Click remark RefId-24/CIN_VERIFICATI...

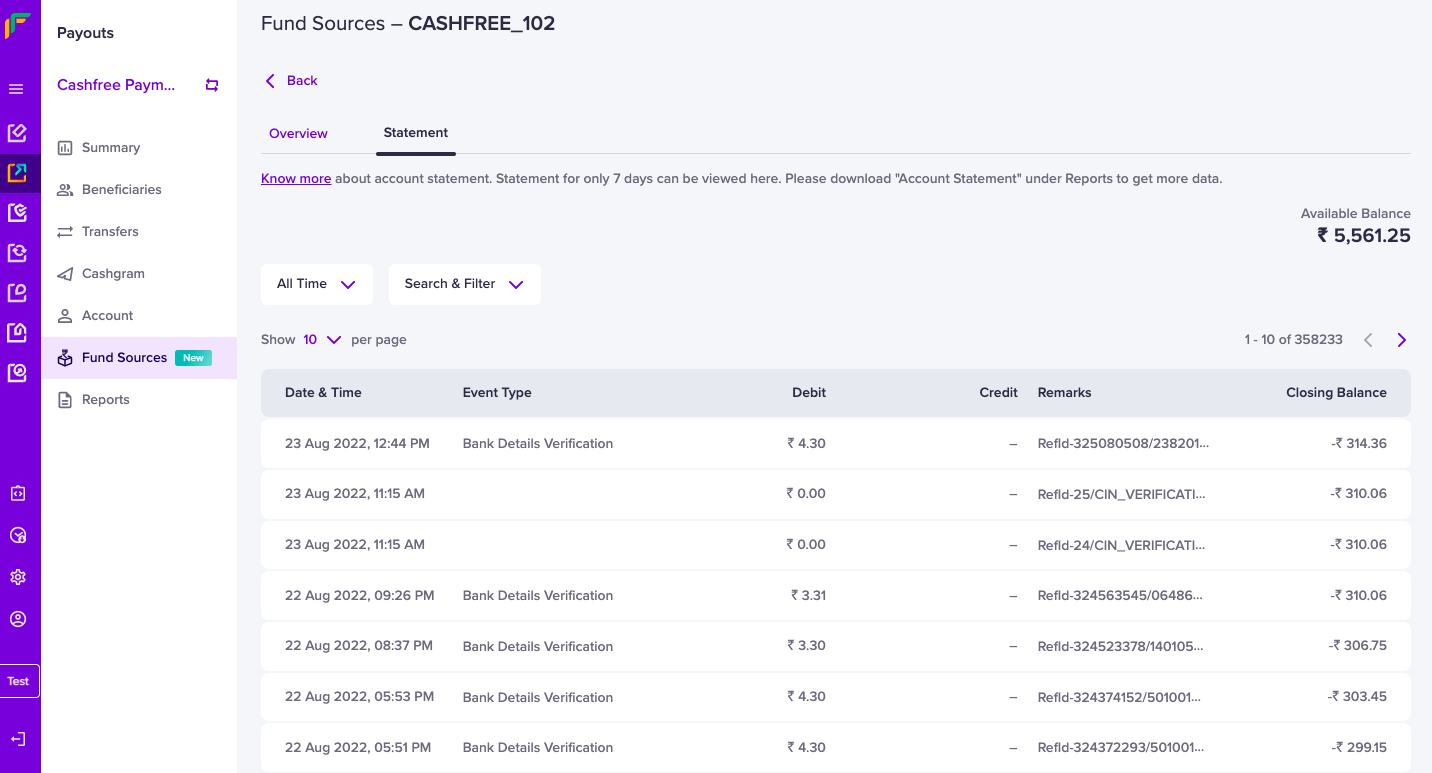(1121, 545)
